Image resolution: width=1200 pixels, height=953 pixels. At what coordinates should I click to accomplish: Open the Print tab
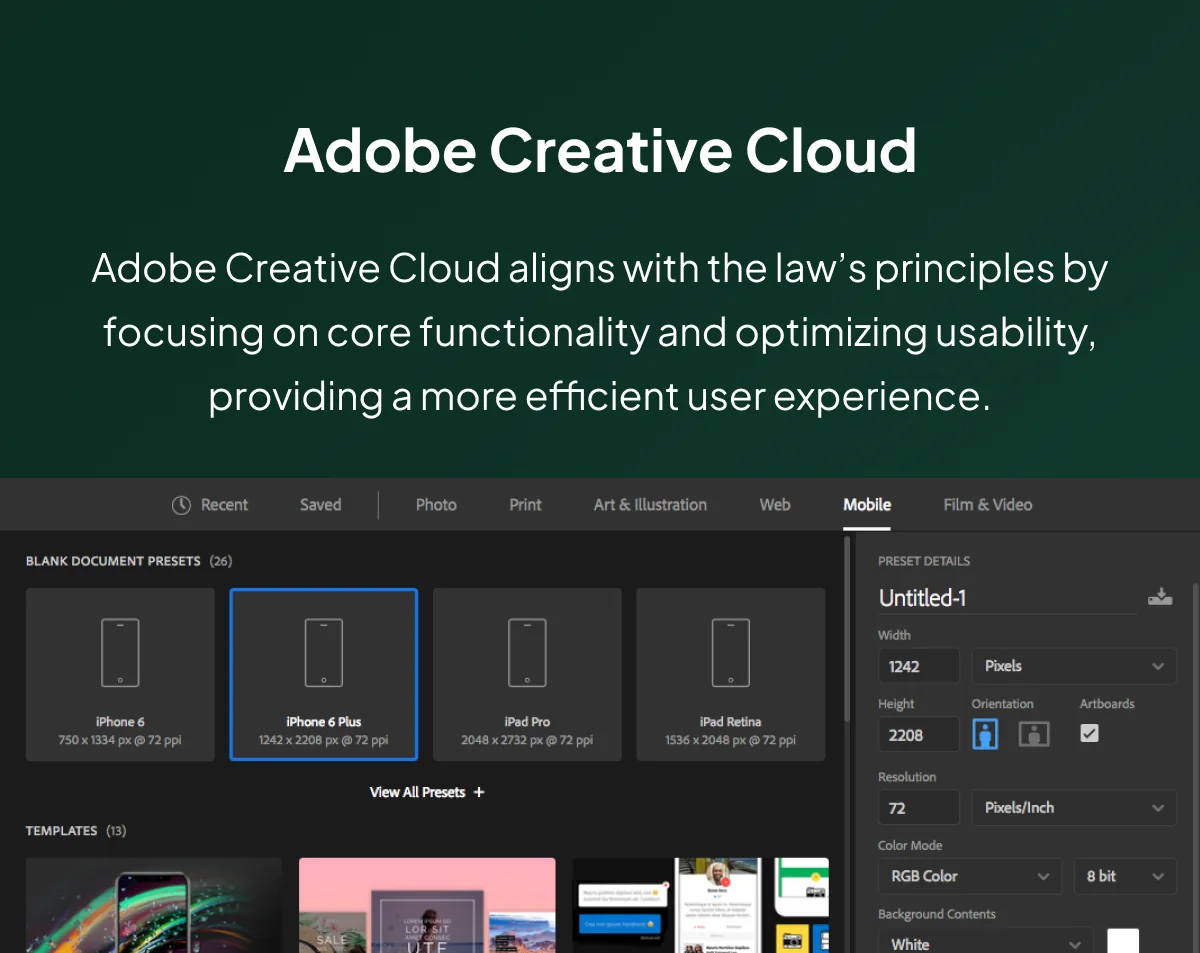click(x=525, y=505)
